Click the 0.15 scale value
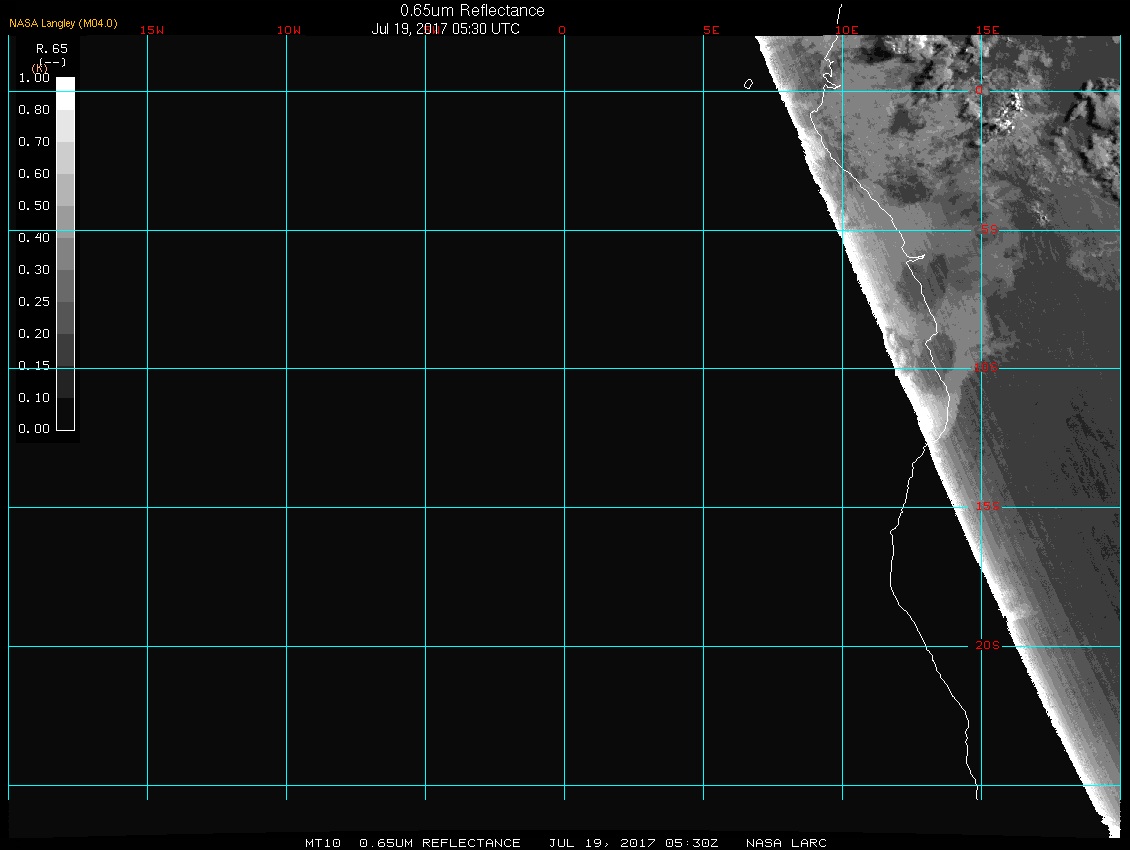This screenshot has width=1130, height=850. pos(34,366)
